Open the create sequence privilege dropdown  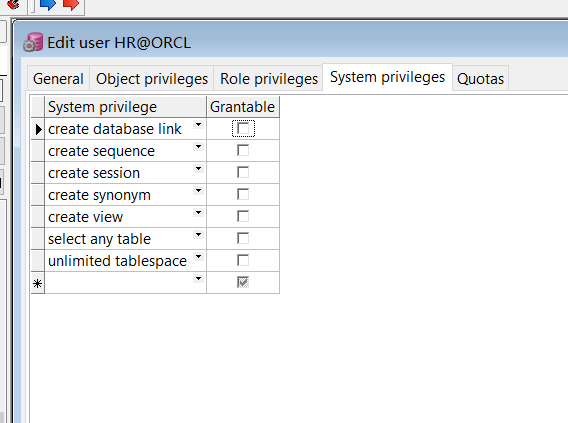point(198,147)
